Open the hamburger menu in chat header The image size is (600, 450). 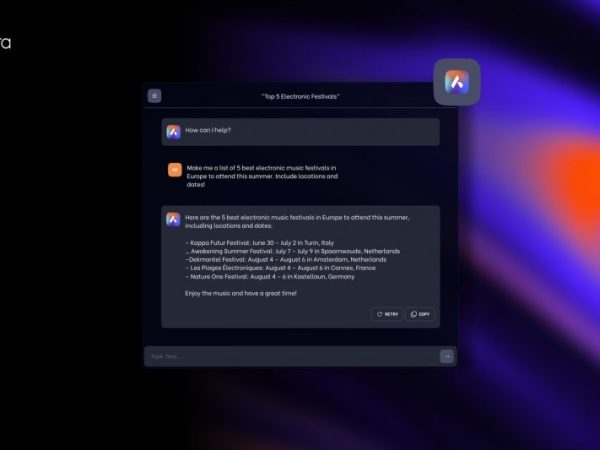pos(154,96)
